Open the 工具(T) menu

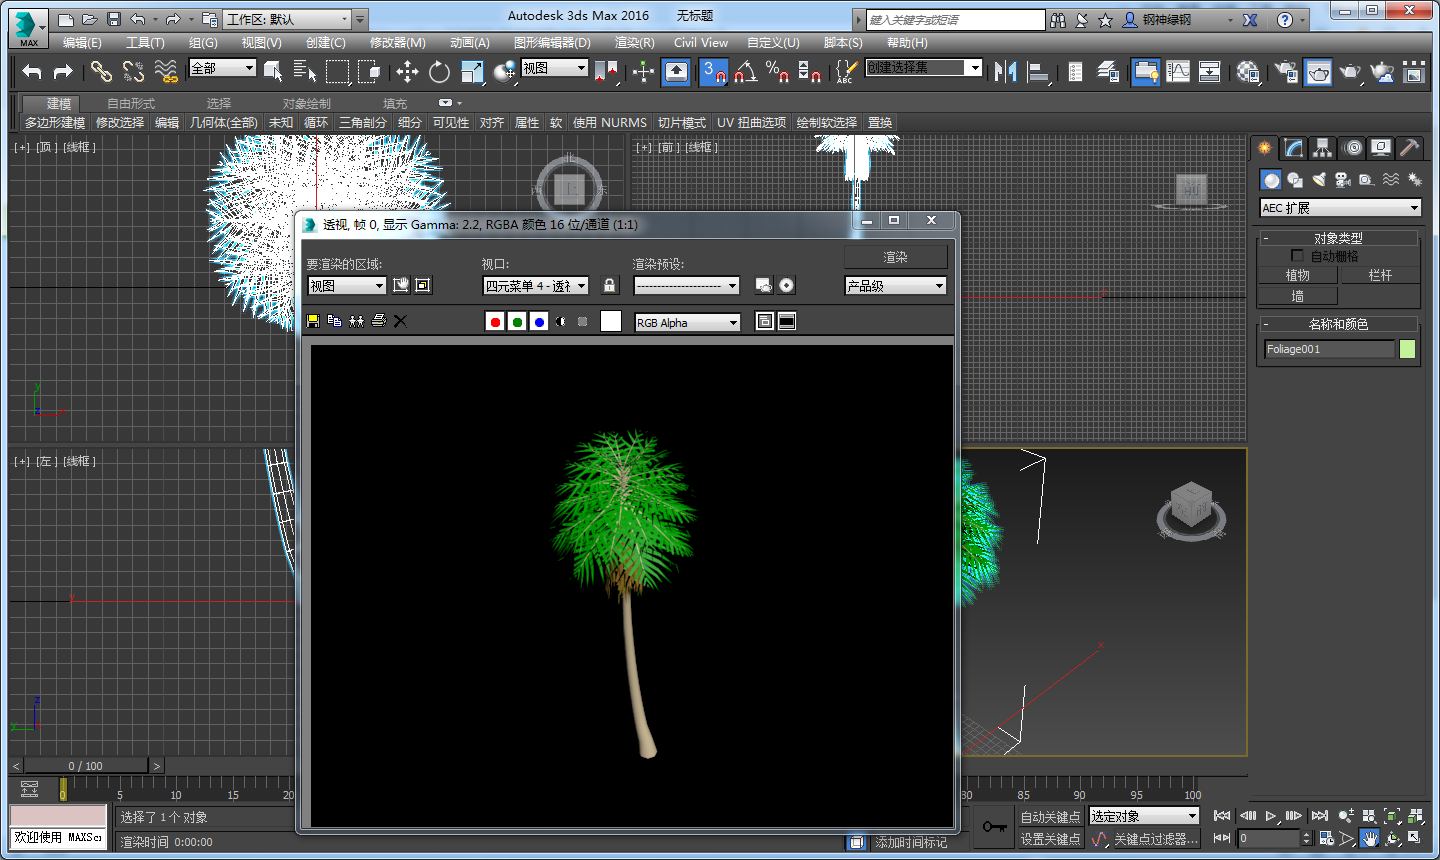[145, 43]
